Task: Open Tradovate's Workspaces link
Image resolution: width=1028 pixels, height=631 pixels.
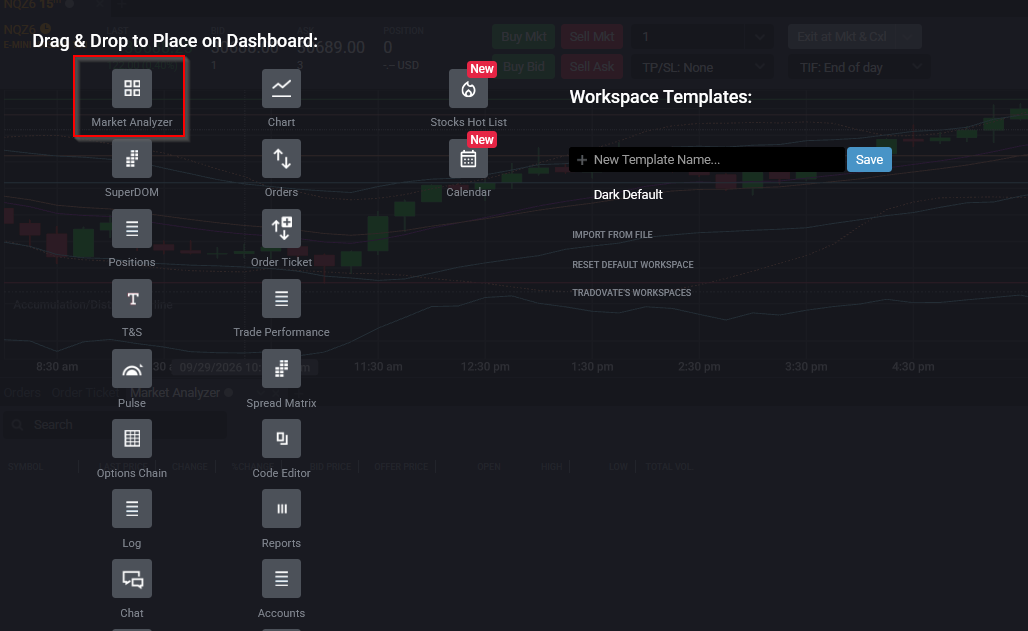Action: pos(631,293)
